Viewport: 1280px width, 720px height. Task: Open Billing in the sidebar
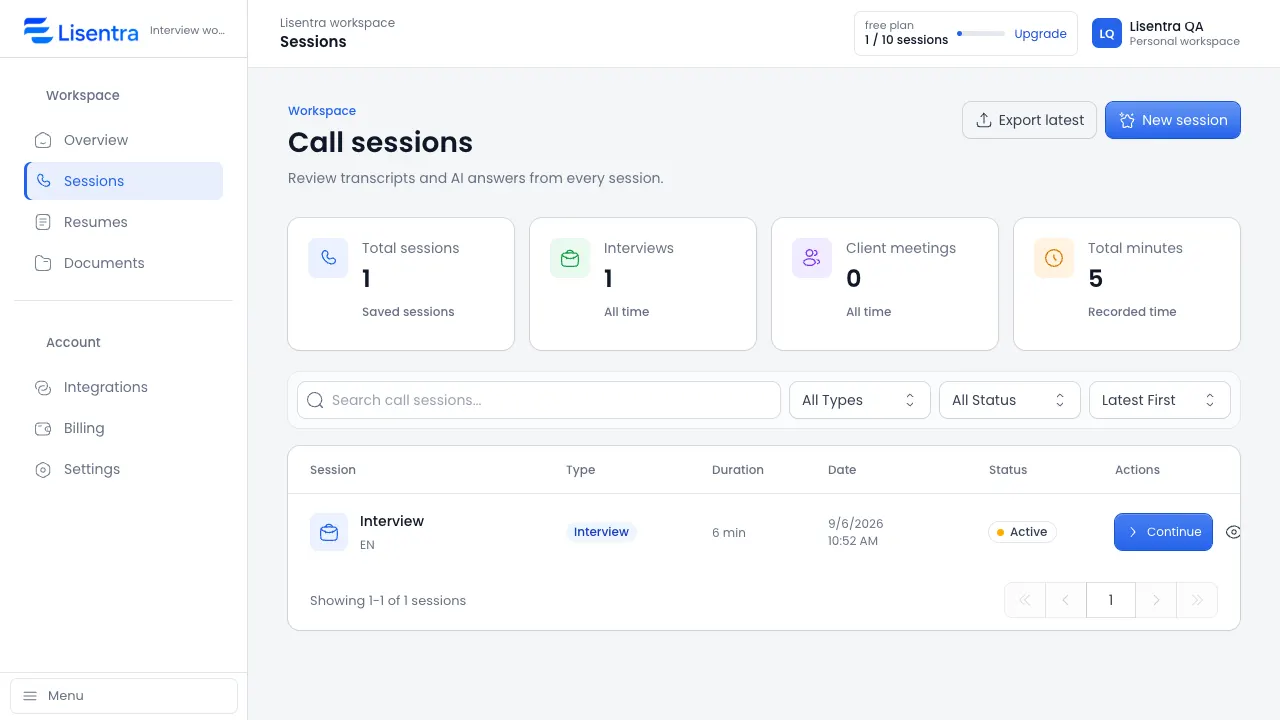click(x=124, y=428)
